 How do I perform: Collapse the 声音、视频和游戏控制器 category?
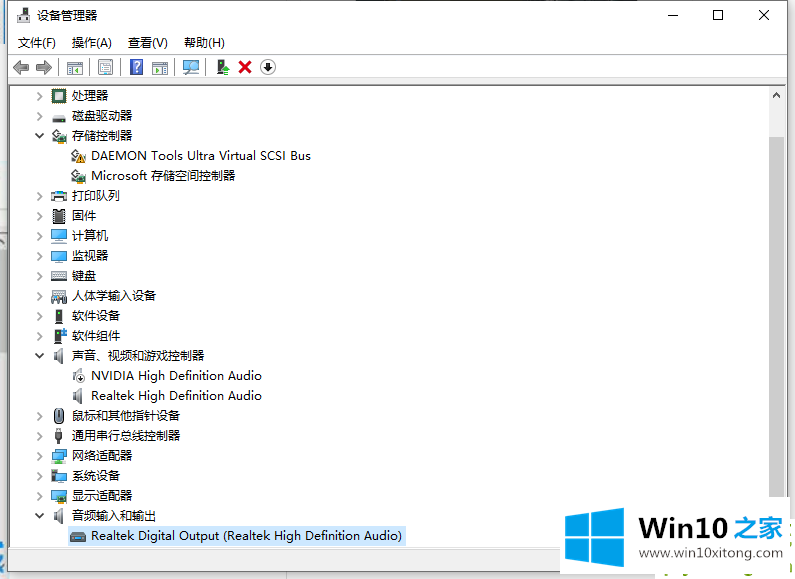click(x=40, y=356)
